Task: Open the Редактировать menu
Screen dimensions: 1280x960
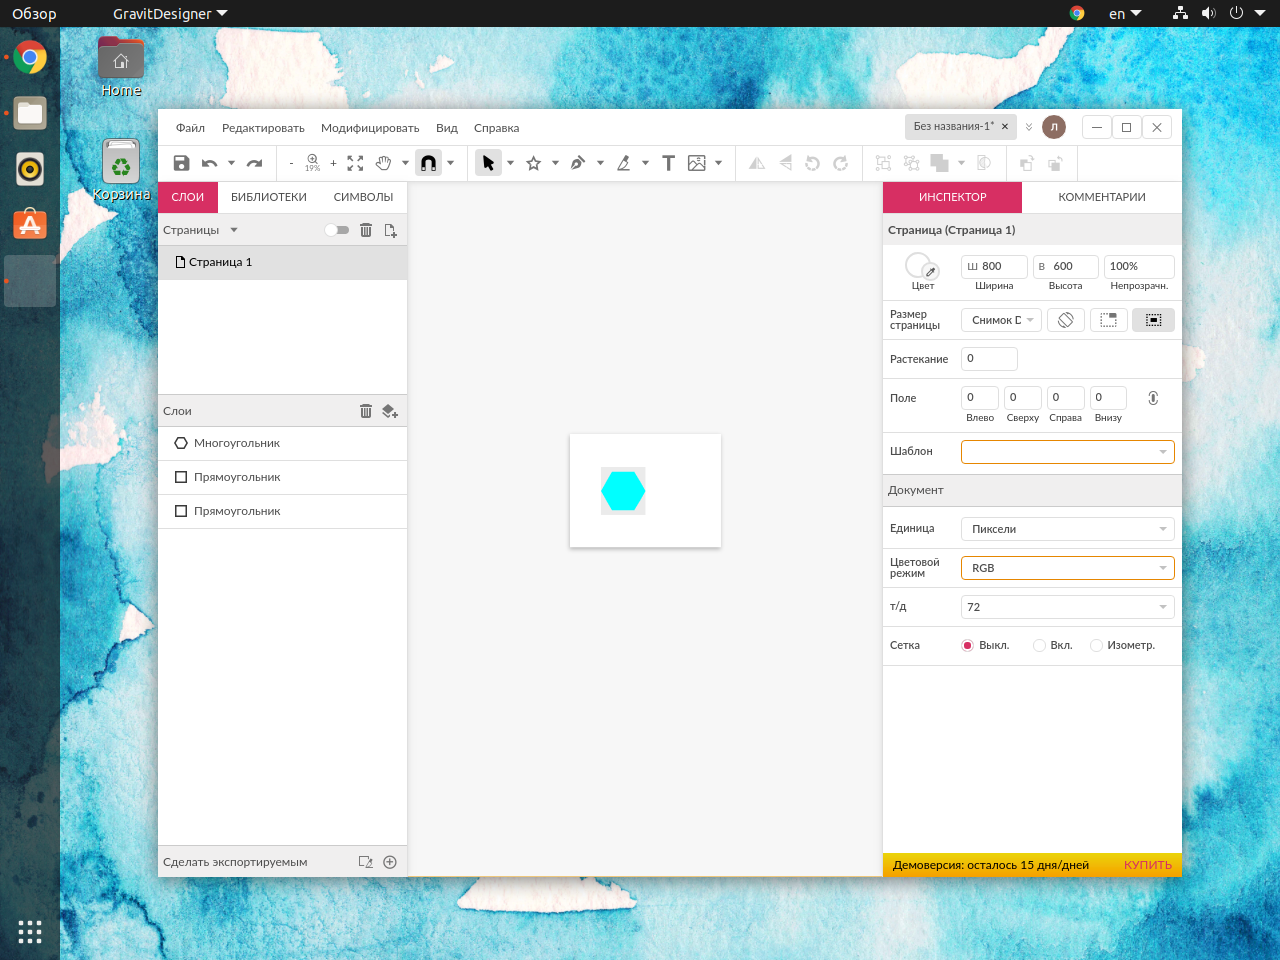Action: (263, 128)
